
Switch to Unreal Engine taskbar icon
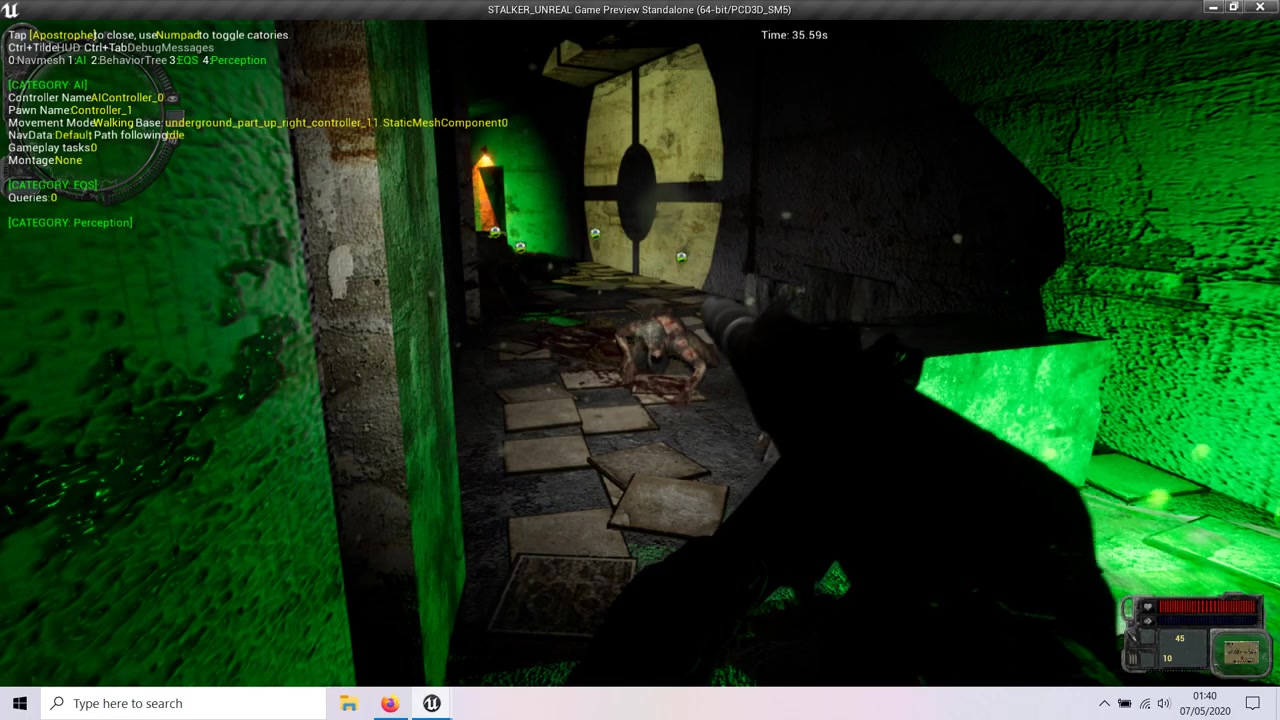tap(431, 703)
